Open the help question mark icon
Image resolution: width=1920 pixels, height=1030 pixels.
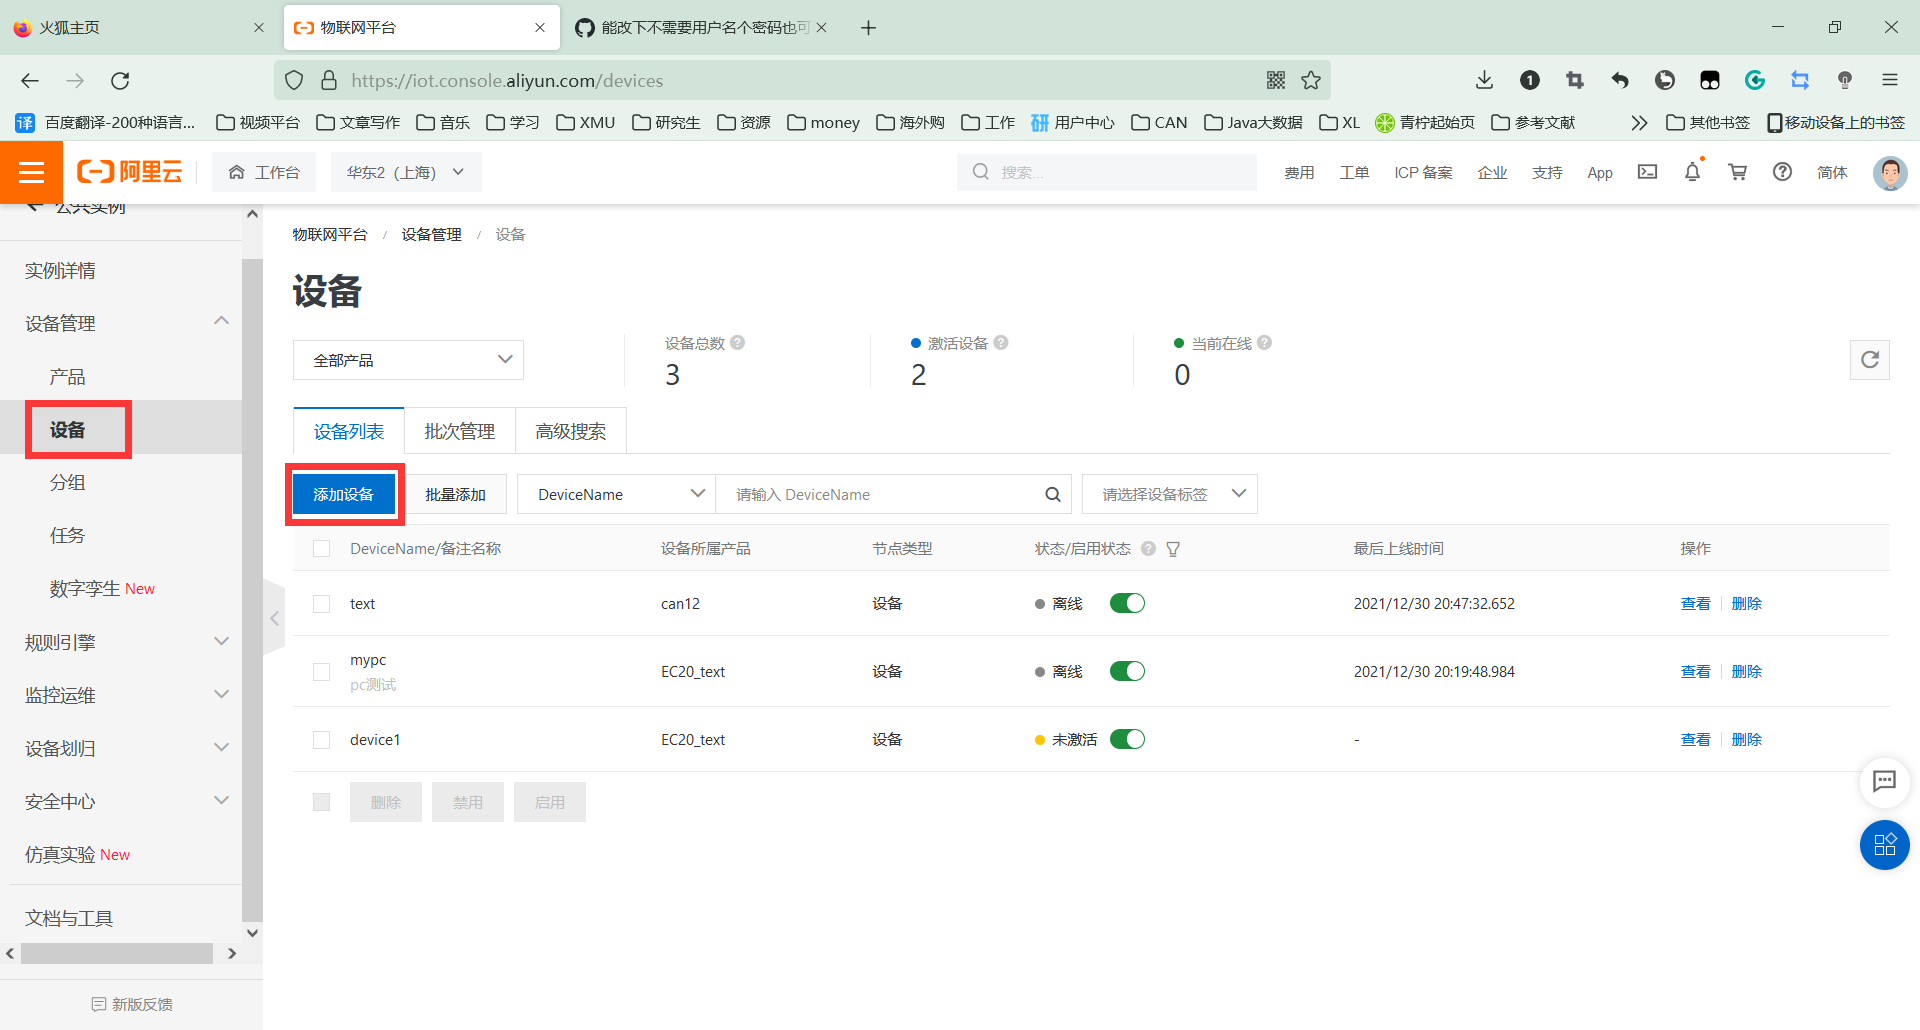coord(1782,172)
